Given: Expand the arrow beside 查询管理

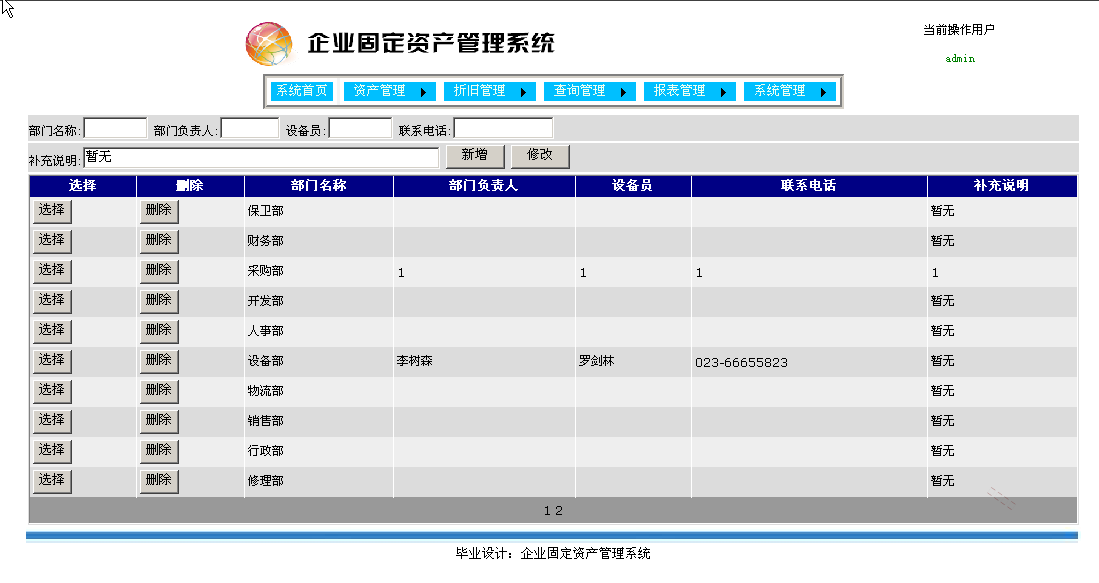Looking at the screenshot, I should [623, 92].
